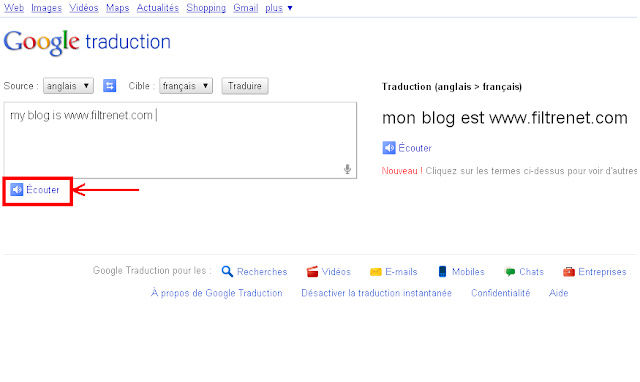Open the Vidéos footer link text
The image size is (640, 382).
click(x=336, y=272)
